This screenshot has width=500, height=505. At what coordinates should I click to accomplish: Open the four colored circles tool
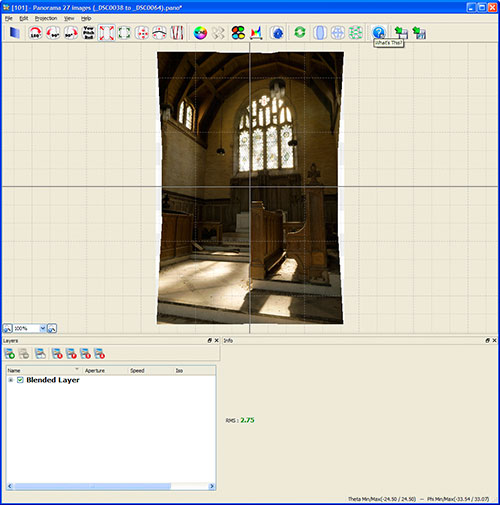click(238, 33)
